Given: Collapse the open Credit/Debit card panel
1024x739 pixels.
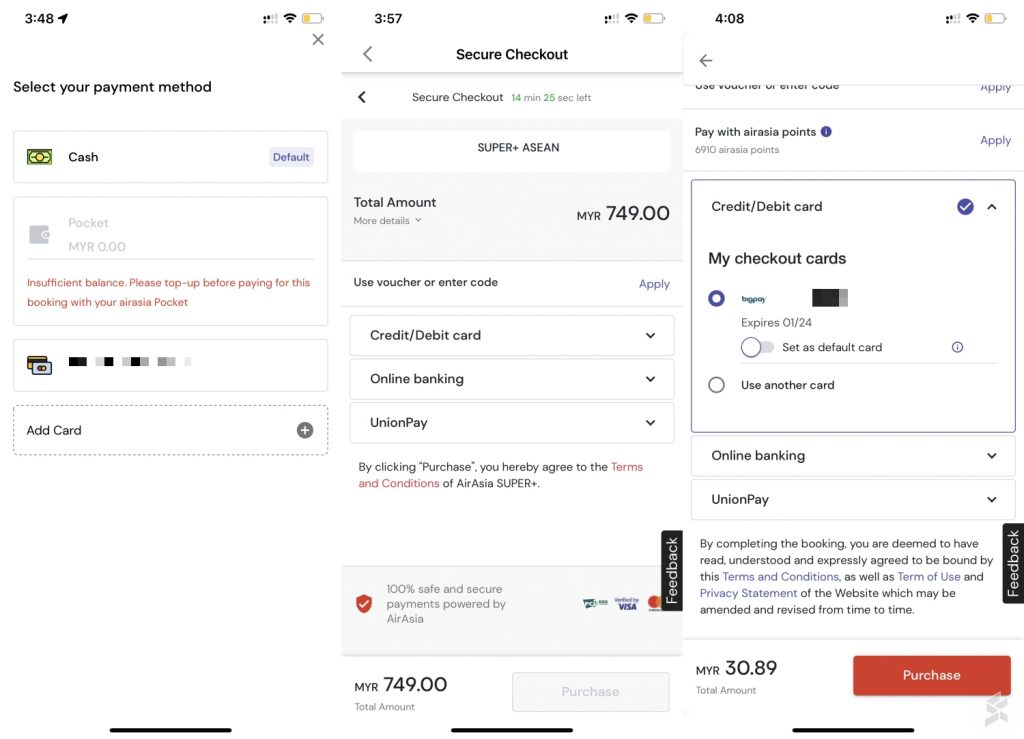Looking at the screenshot, I should (x=992, y=207).
